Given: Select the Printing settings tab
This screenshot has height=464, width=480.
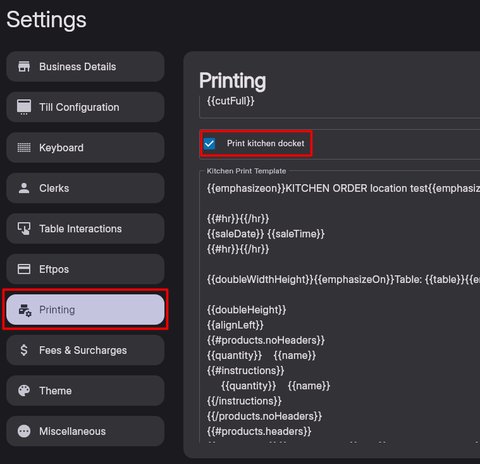Looking at the screenshot, I should [85, 310].
